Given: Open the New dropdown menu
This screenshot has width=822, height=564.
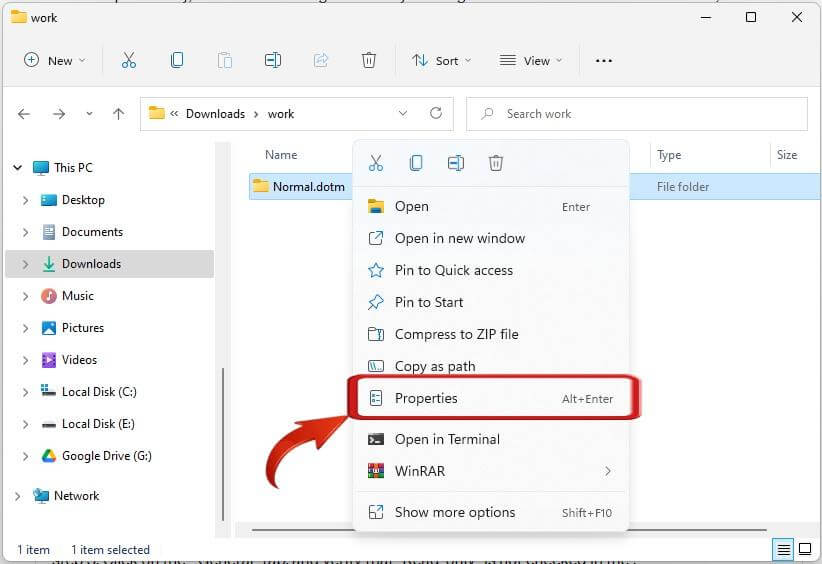Looking at the screenshot, I should 55,60.
